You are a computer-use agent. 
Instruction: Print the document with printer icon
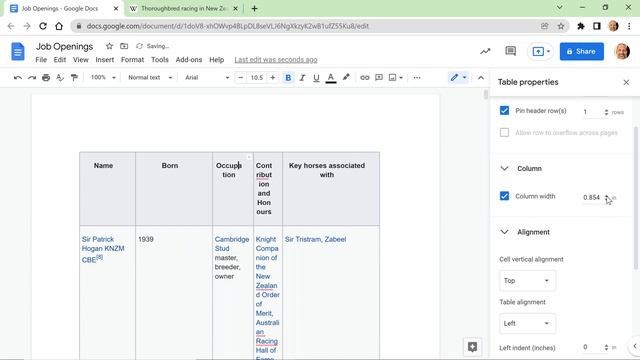(46, 78)
